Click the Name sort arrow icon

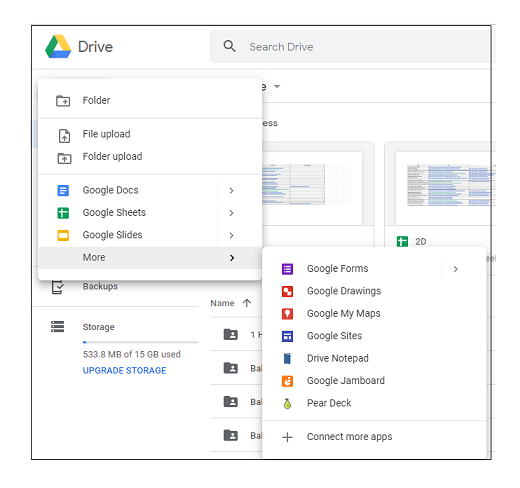247,303
